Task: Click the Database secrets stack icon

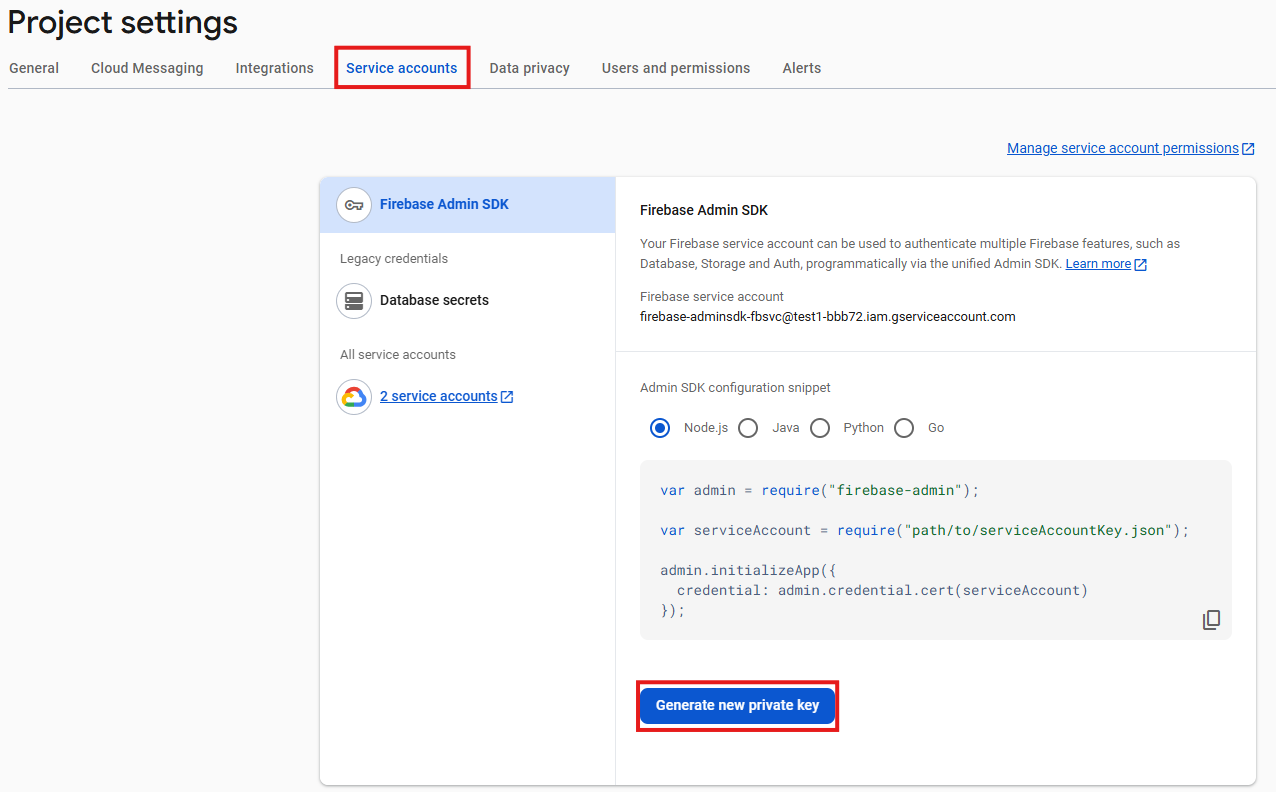Action: (354, 300)
